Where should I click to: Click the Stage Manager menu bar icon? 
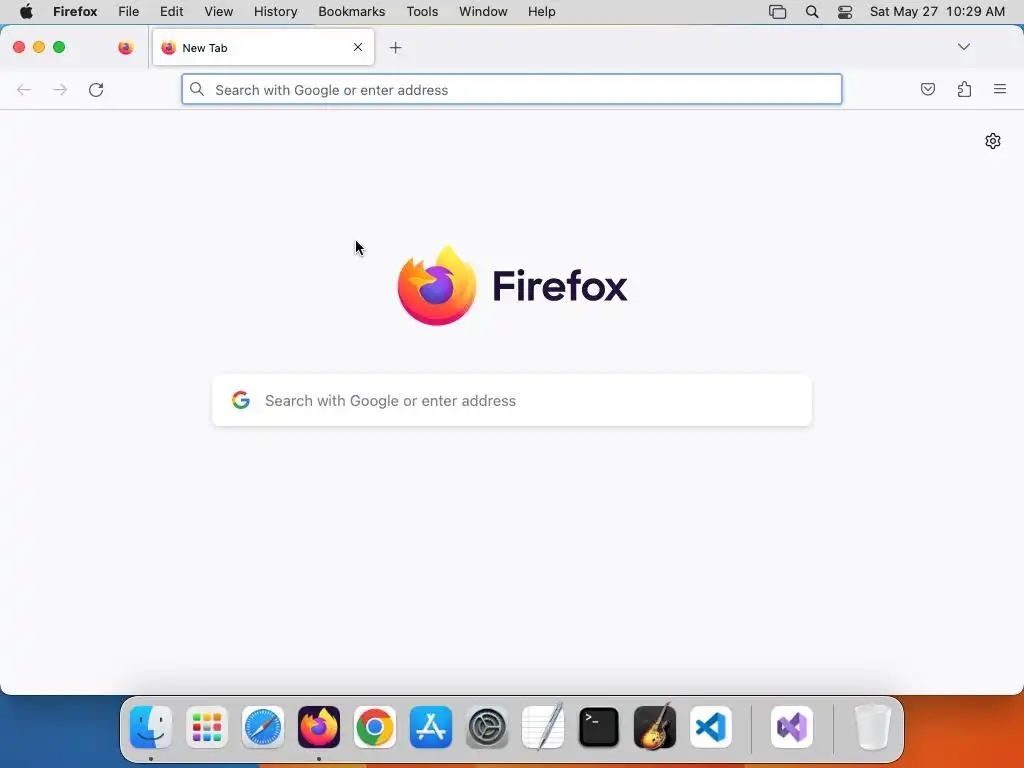coord(777,12)
